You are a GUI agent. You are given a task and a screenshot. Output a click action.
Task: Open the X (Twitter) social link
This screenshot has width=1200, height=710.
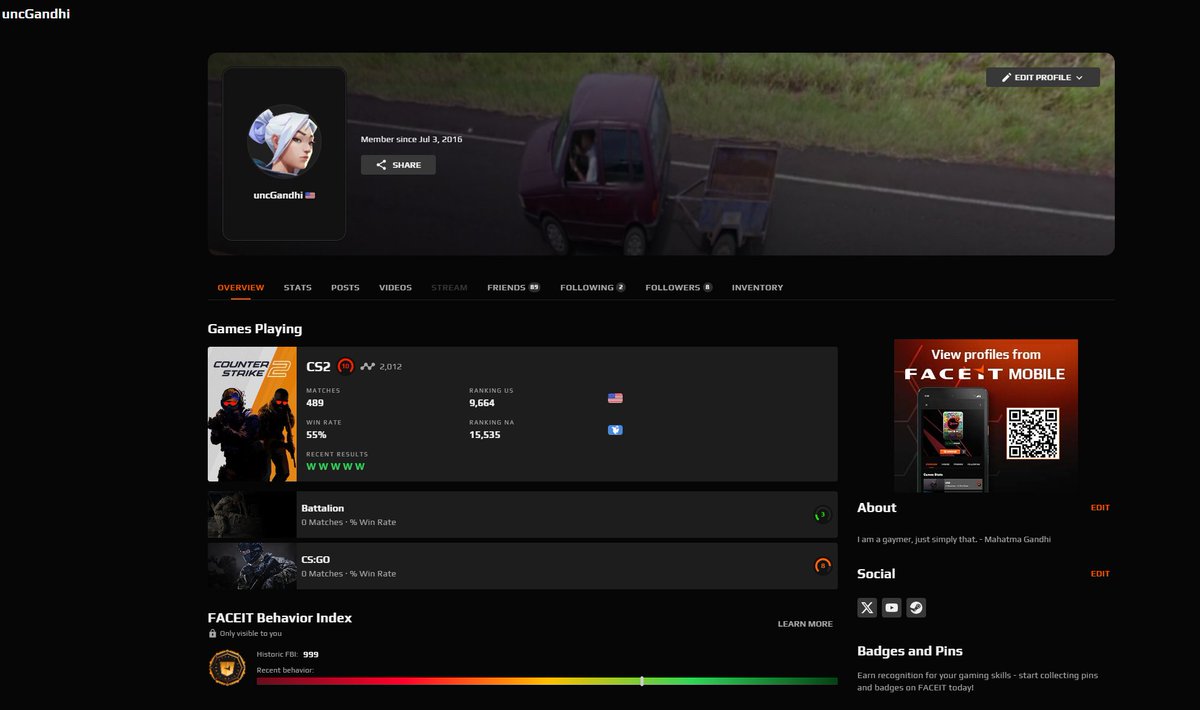[x=867, y=607]
